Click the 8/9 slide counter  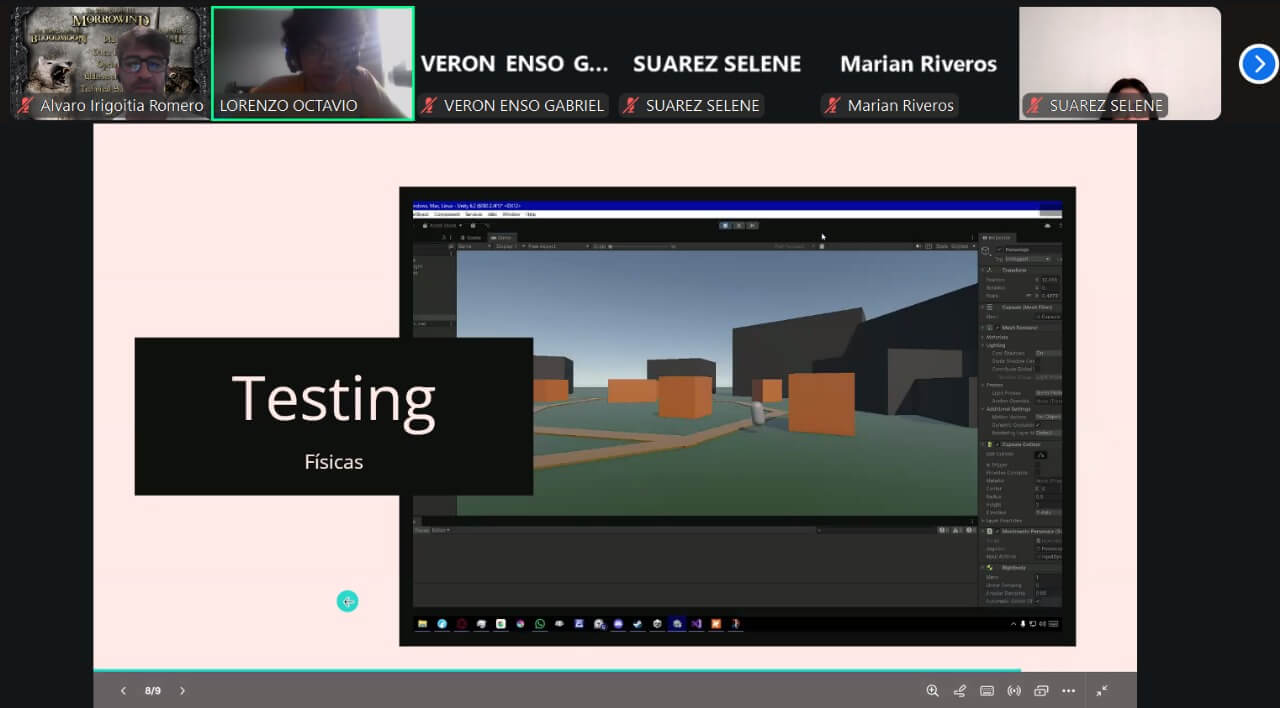point(153,691)
